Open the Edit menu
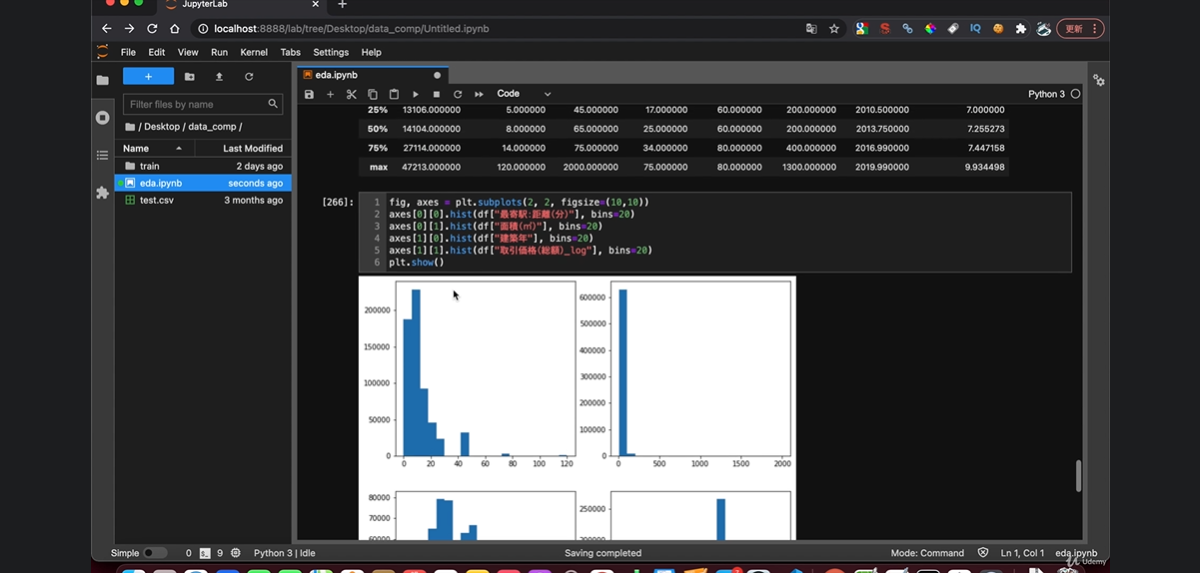This screenshot has height=573, width=1200. click(157, 52)
